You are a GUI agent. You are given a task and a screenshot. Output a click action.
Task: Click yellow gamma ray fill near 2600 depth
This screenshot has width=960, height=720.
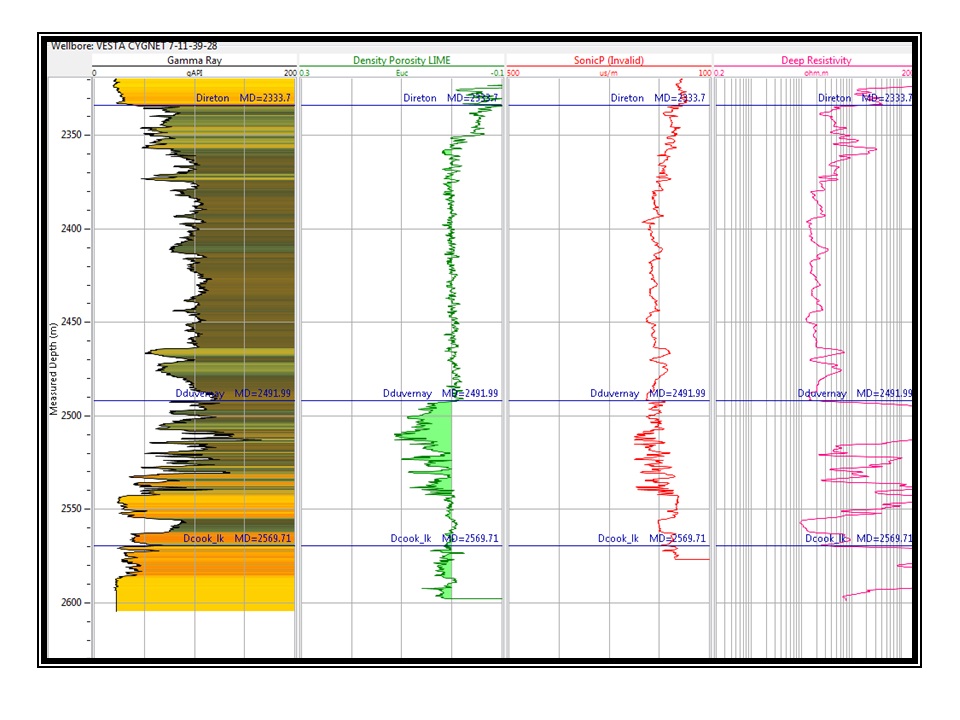pos(200,598)
